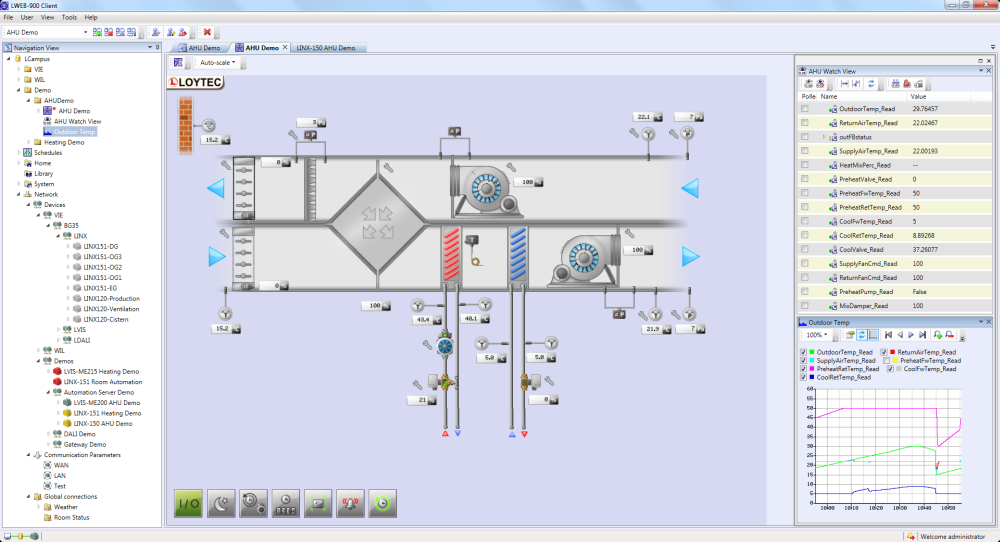The image size is (1000, 542).
Task: Click the red X icon in top toolbar
Action: 206,32
